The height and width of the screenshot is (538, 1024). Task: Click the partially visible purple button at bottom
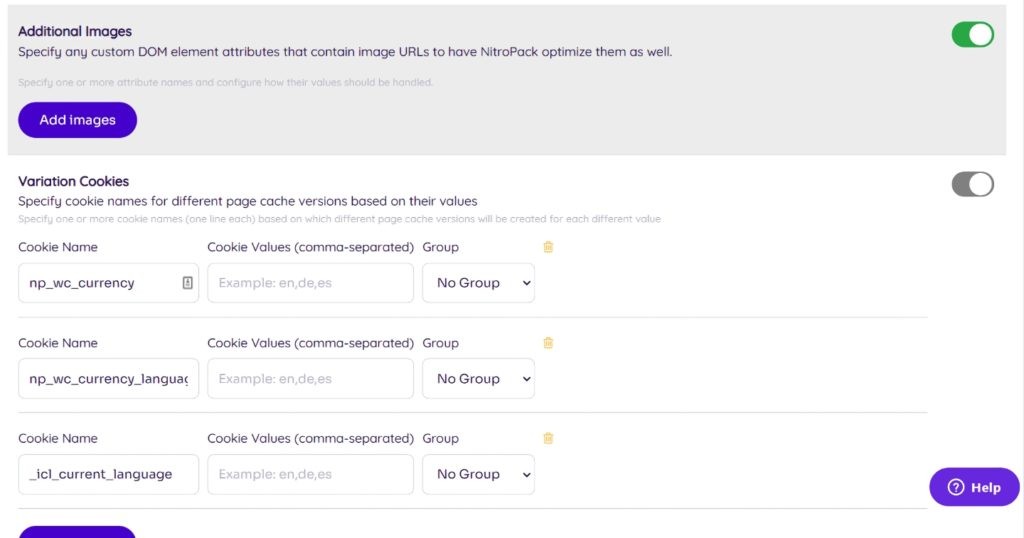77,531
